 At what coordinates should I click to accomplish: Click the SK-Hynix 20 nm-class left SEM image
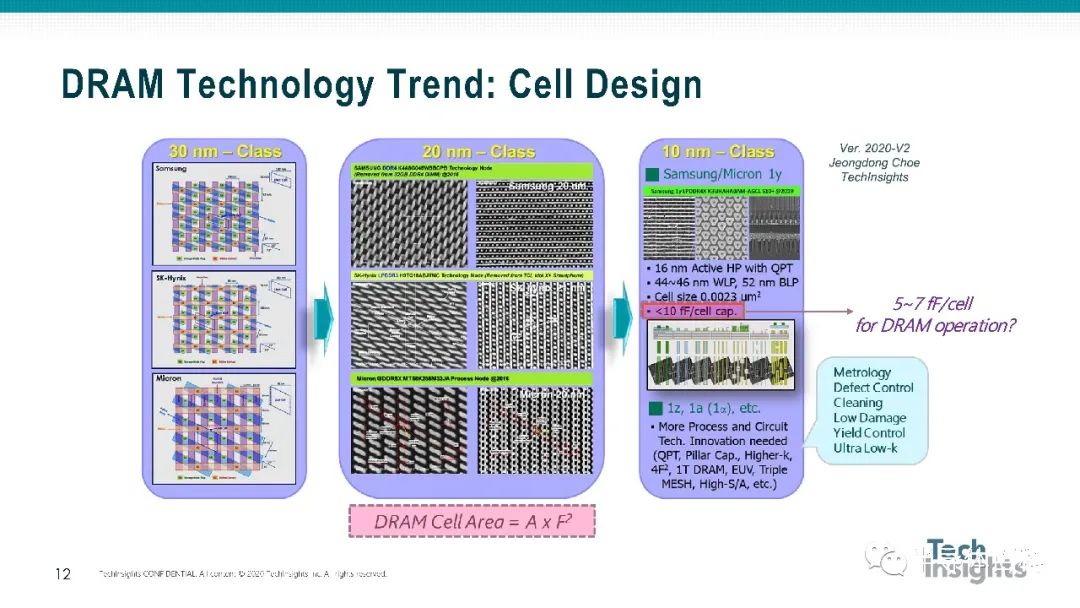pos(409,325)
